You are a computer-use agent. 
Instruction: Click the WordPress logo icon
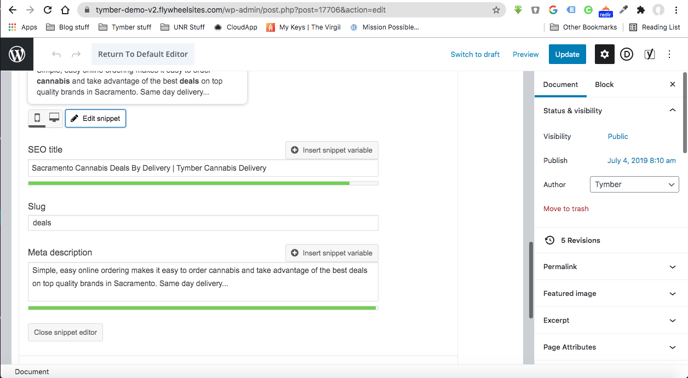pyautogui.click(x=17, y=54)
